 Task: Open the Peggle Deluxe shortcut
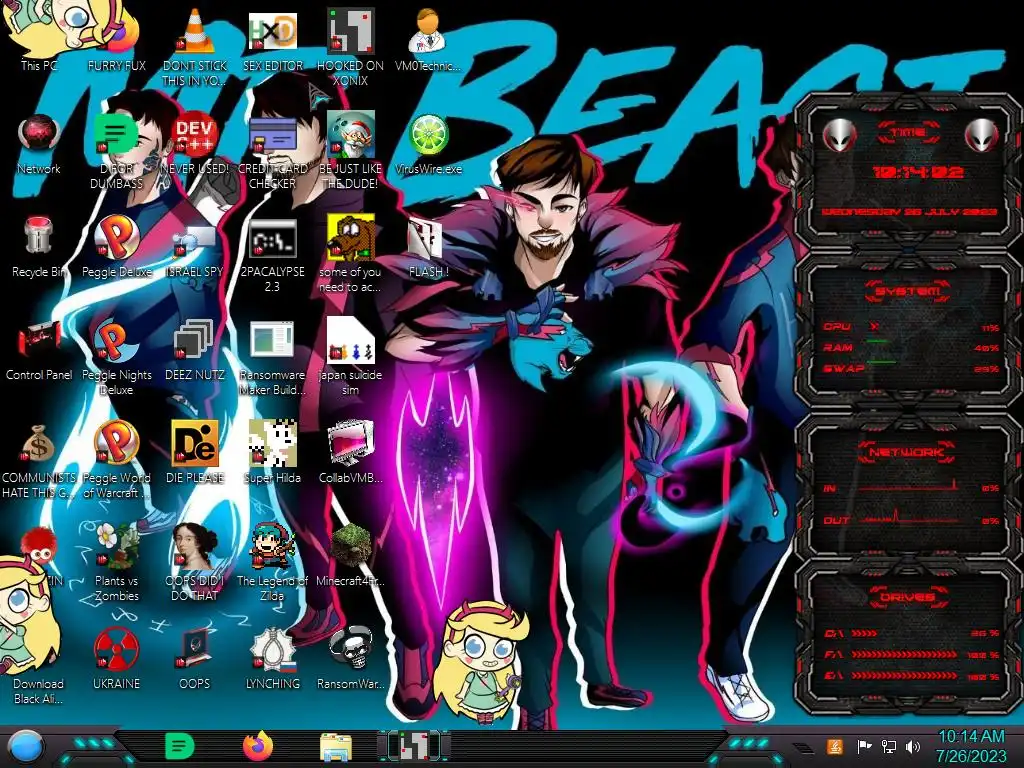click(116, 247)
